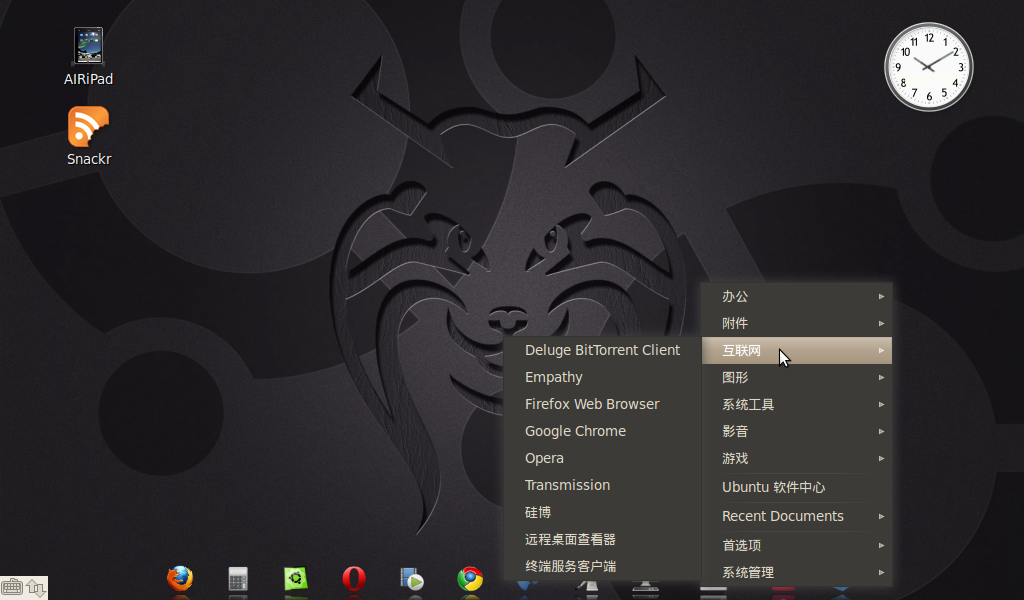Open the 图形 submenu
Screen dimensions: 1024x600
(x=797, y=377)
